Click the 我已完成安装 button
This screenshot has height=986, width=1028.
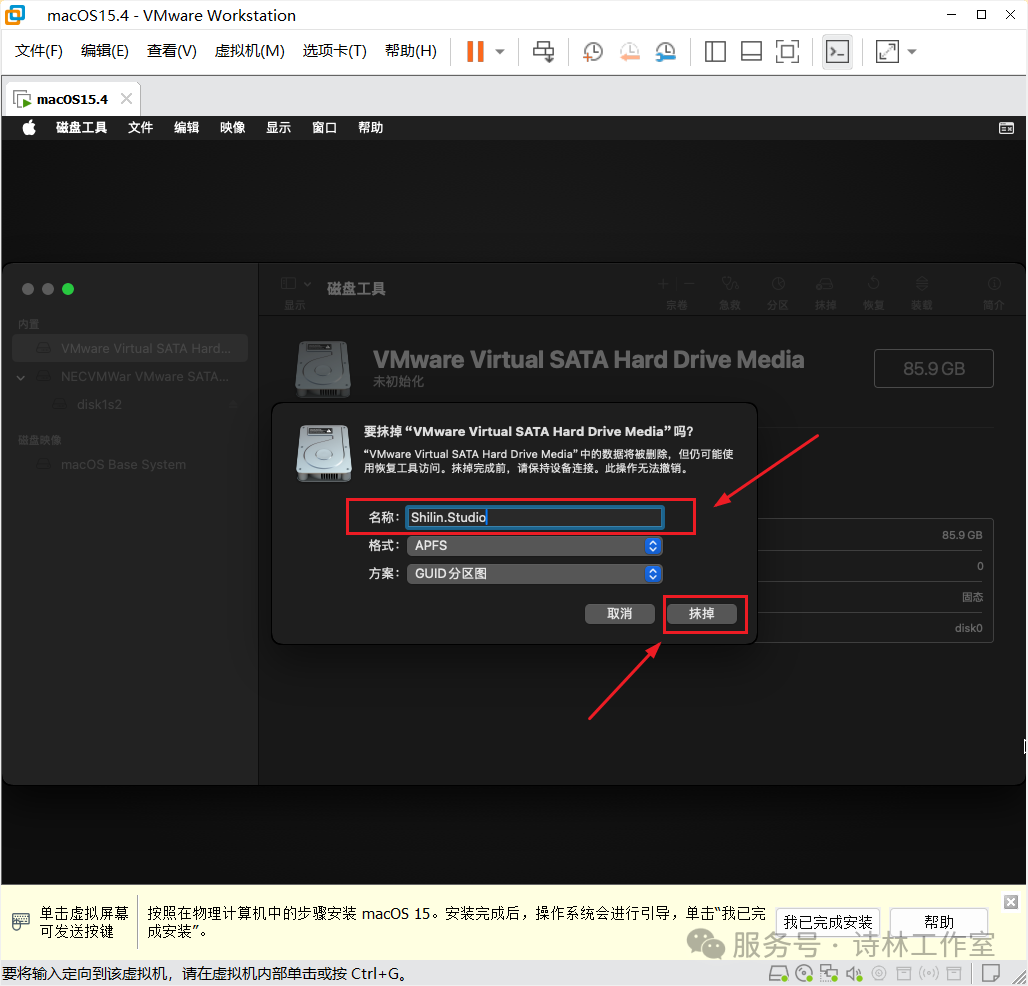point(827,922)
